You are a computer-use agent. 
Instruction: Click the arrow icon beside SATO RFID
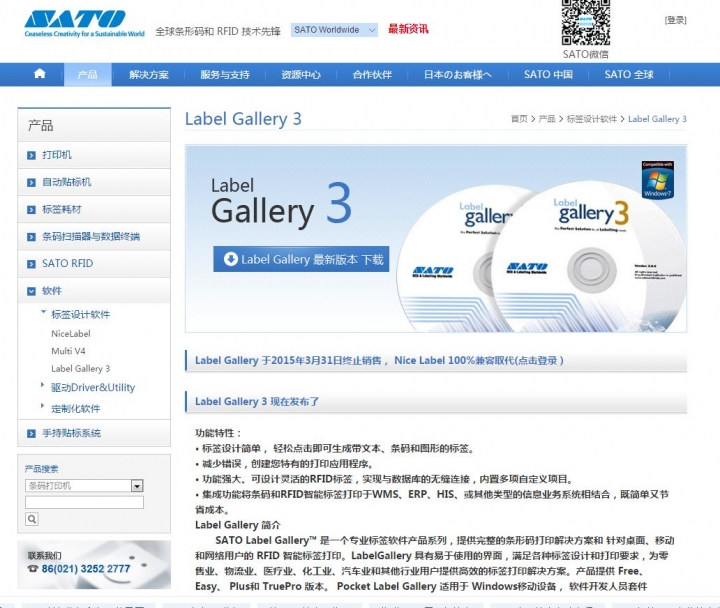pyautogui.click(x=32, y=264)
